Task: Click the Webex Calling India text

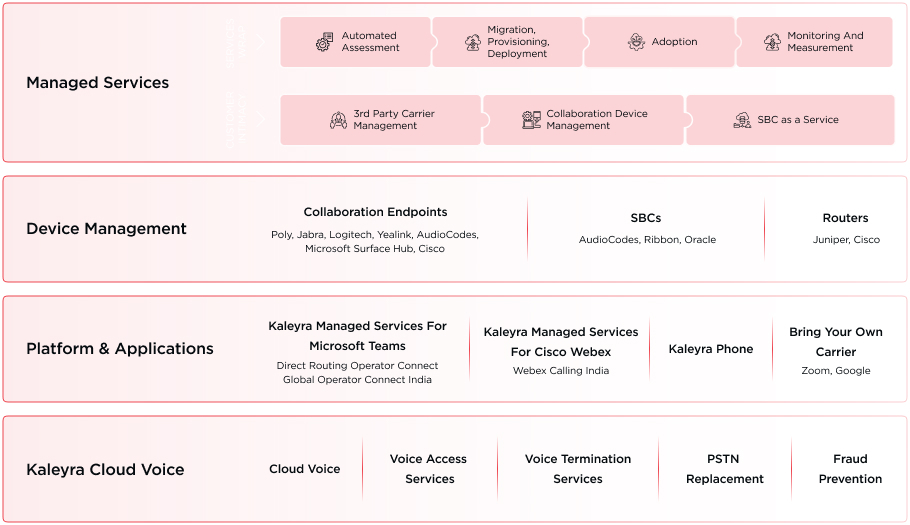Action: pos(561,371)
